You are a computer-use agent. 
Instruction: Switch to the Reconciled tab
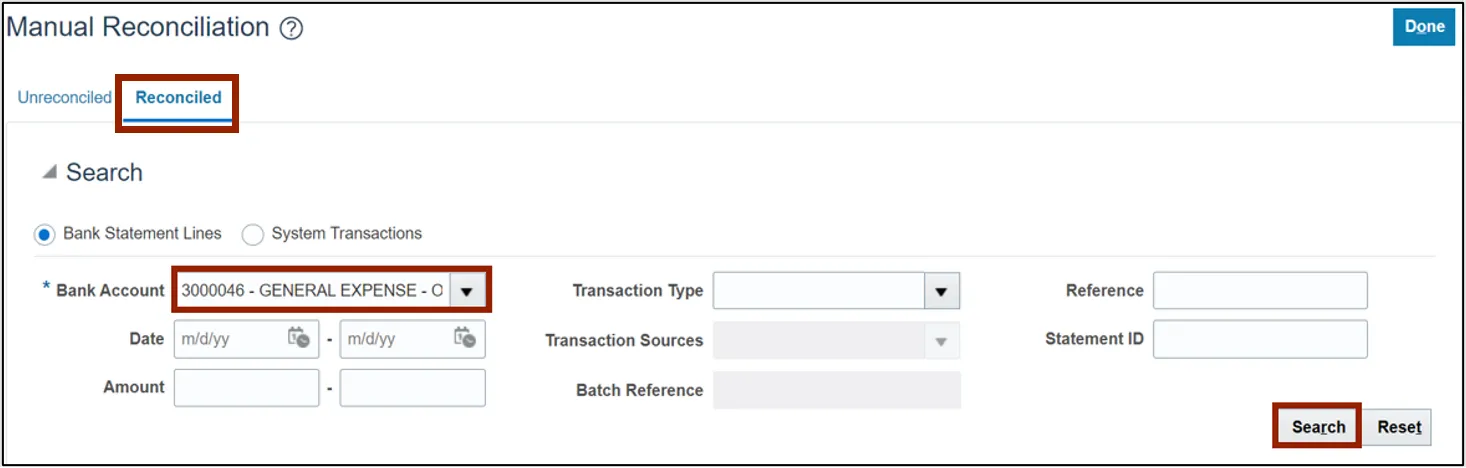pos(178,98)
